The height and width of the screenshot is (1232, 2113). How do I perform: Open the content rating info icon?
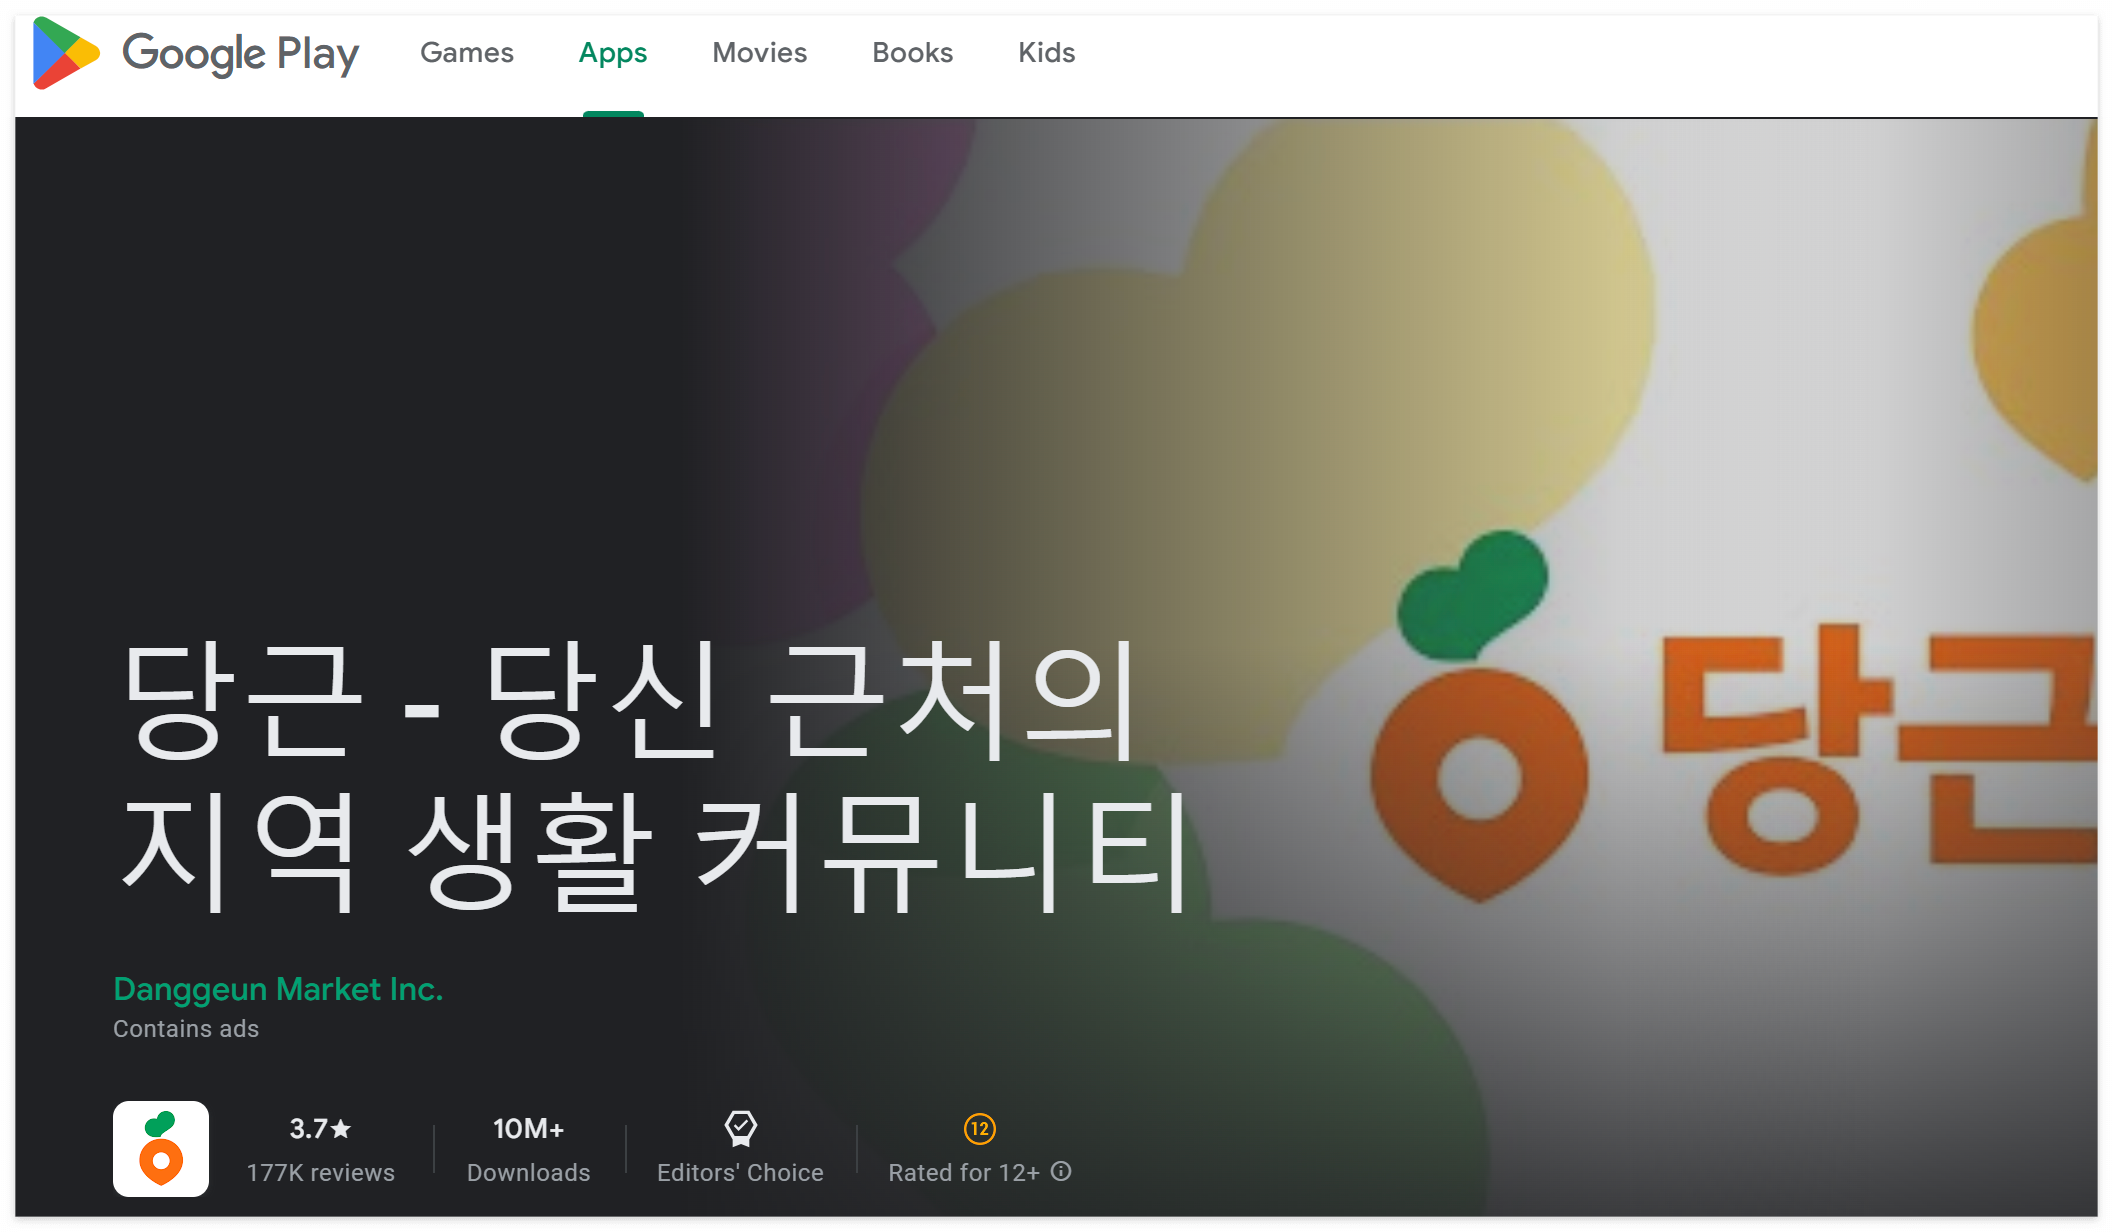(1062, 1172)
